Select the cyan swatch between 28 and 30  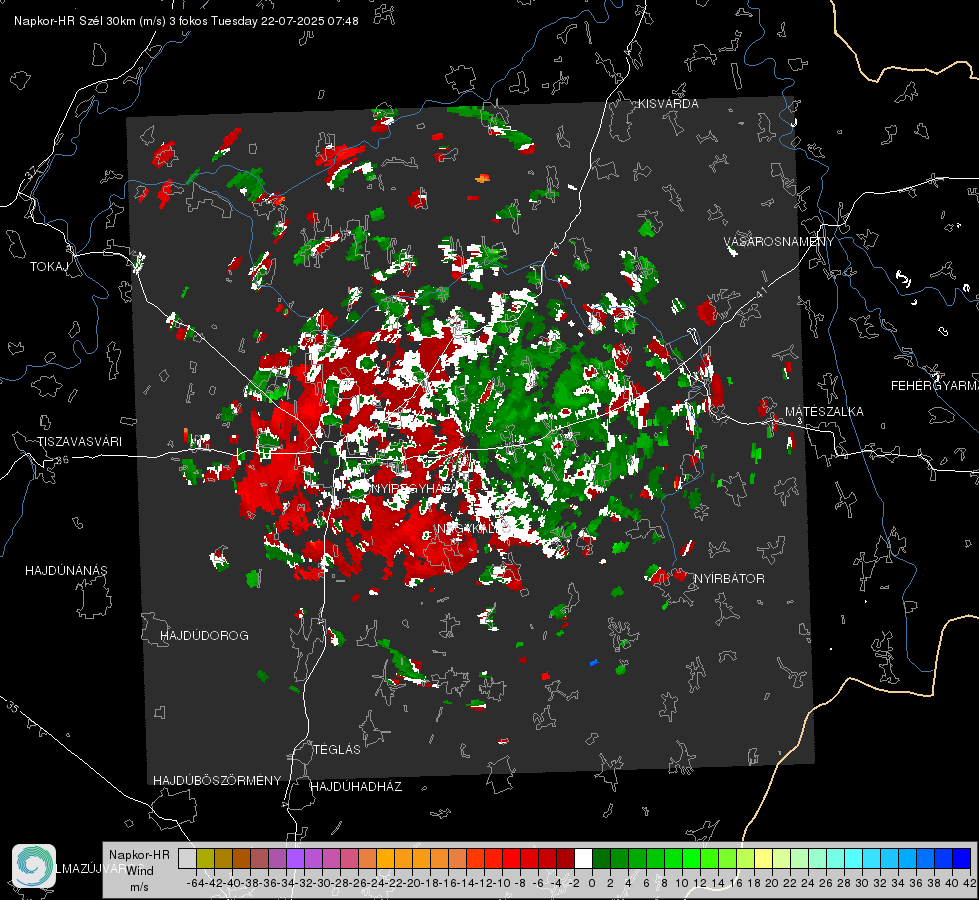[x=853, y=858]
